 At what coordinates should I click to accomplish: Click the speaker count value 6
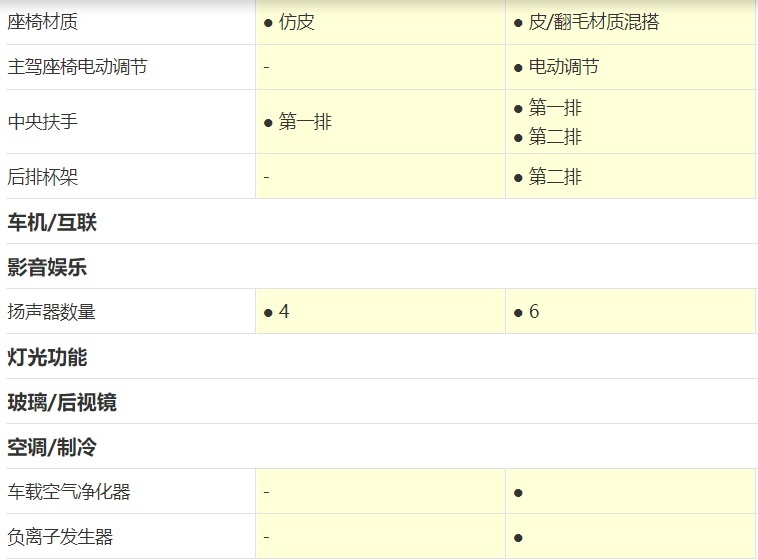tap(534, 311)
